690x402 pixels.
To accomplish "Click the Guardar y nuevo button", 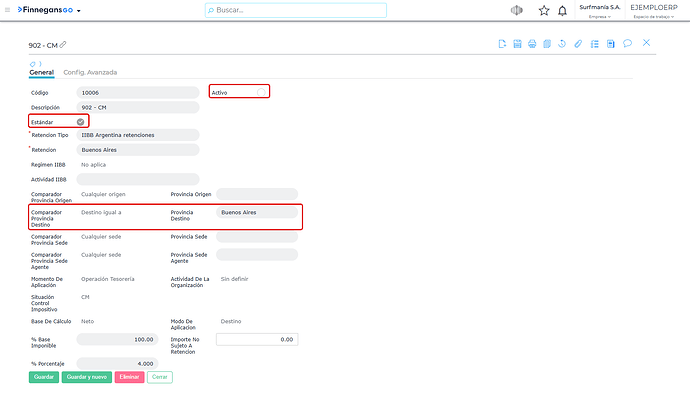I will [87, 377].
